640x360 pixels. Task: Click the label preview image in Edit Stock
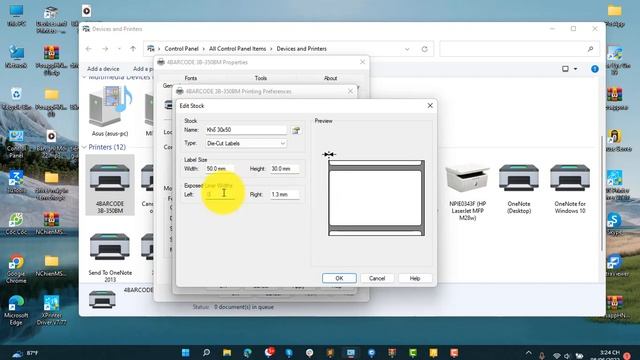pyautogui.click(x=376, y=198)
